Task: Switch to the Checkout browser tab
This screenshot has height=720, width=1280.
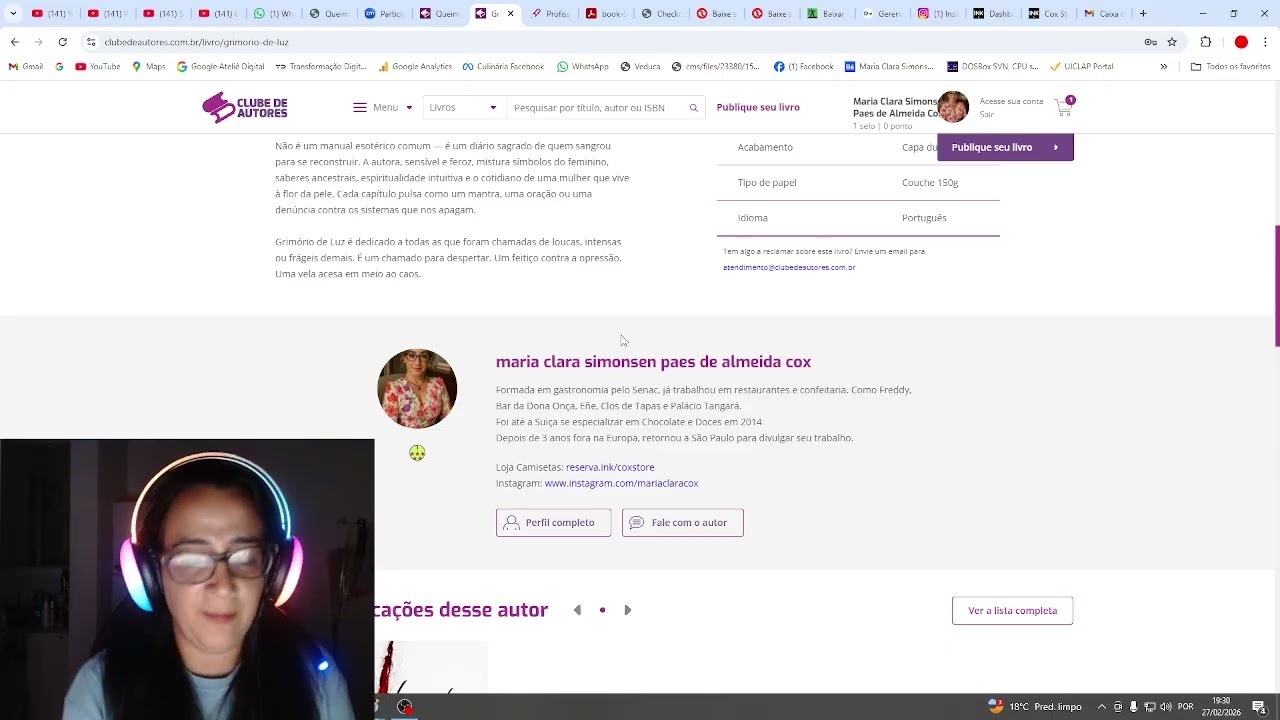Action: pyautogui.click(x=661, y=14)
